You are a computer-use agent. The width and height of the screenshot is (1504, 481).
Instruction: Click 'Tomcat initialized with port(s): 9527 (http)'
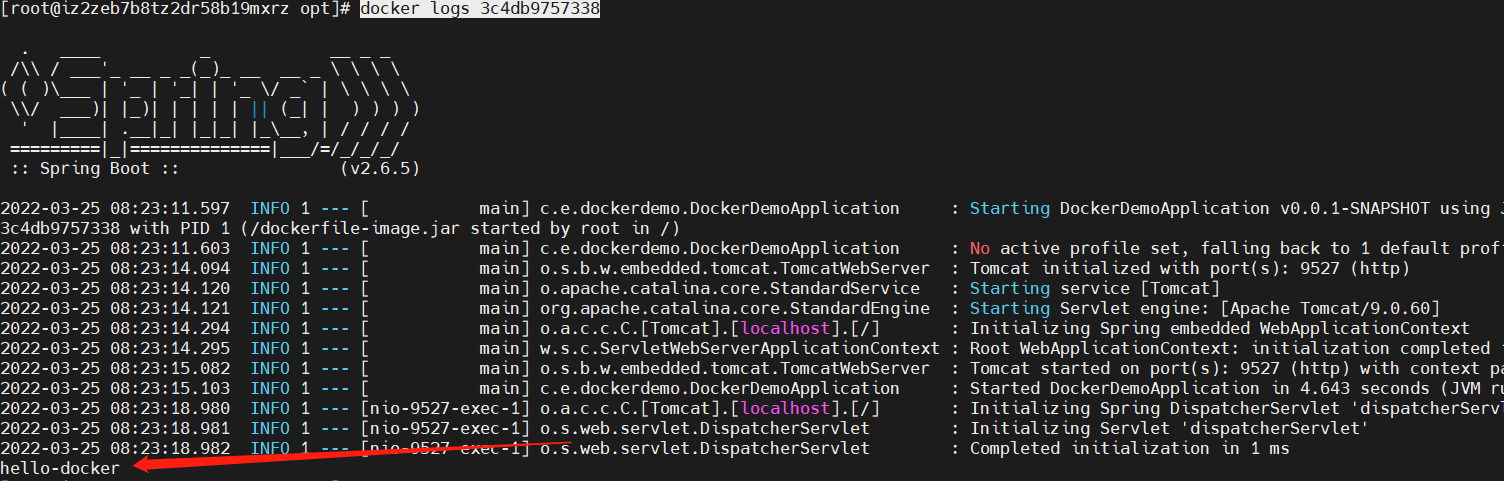pyautogui.click(x=1190, y=269)
